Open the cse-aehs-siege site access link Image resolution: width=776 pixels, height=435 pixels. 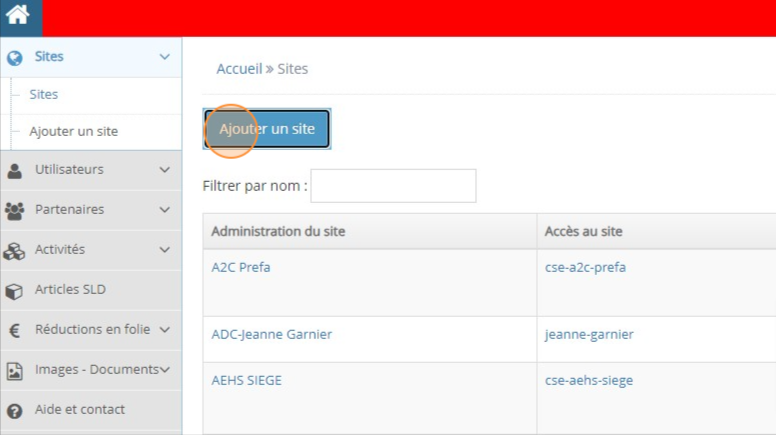tap(588, 380)
